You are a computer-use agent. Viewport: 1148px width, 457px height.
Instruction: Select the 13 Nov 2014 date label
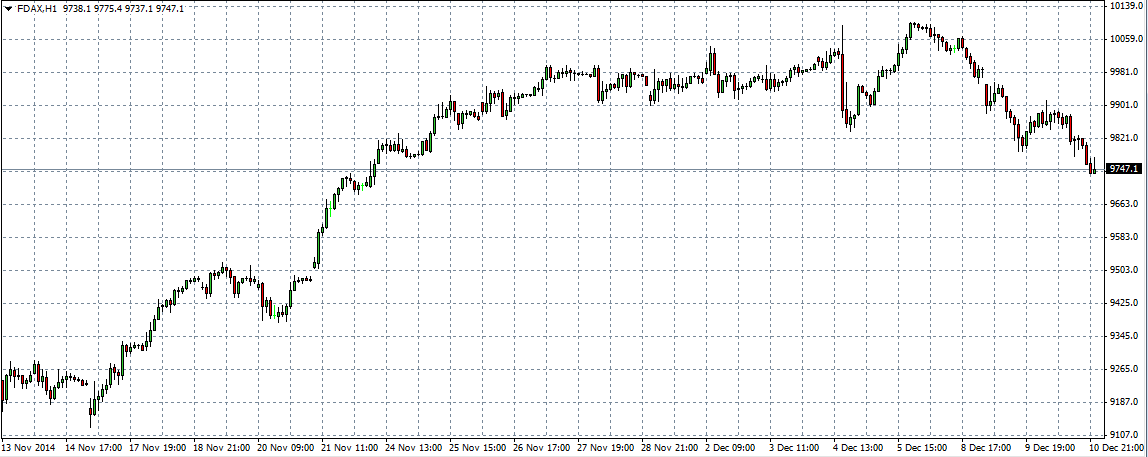30,449
